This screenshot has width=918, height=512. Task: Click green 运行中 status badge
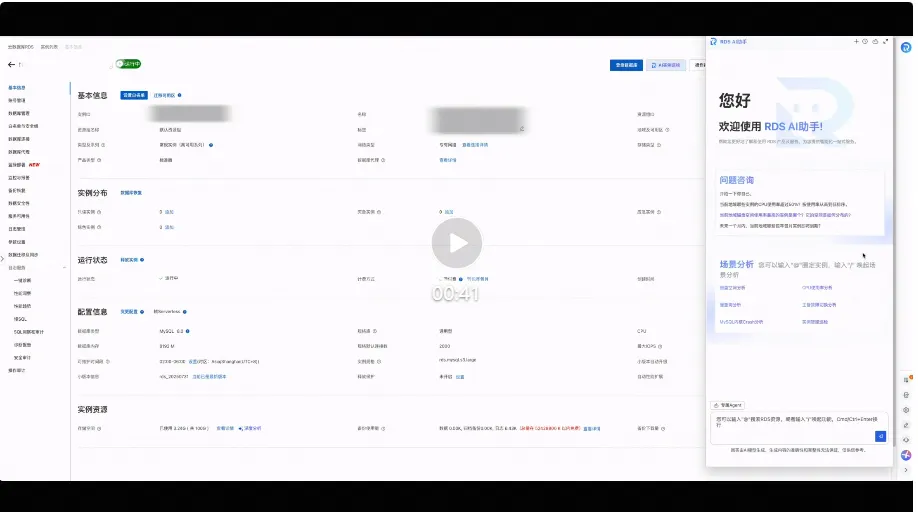coord(128,64)
